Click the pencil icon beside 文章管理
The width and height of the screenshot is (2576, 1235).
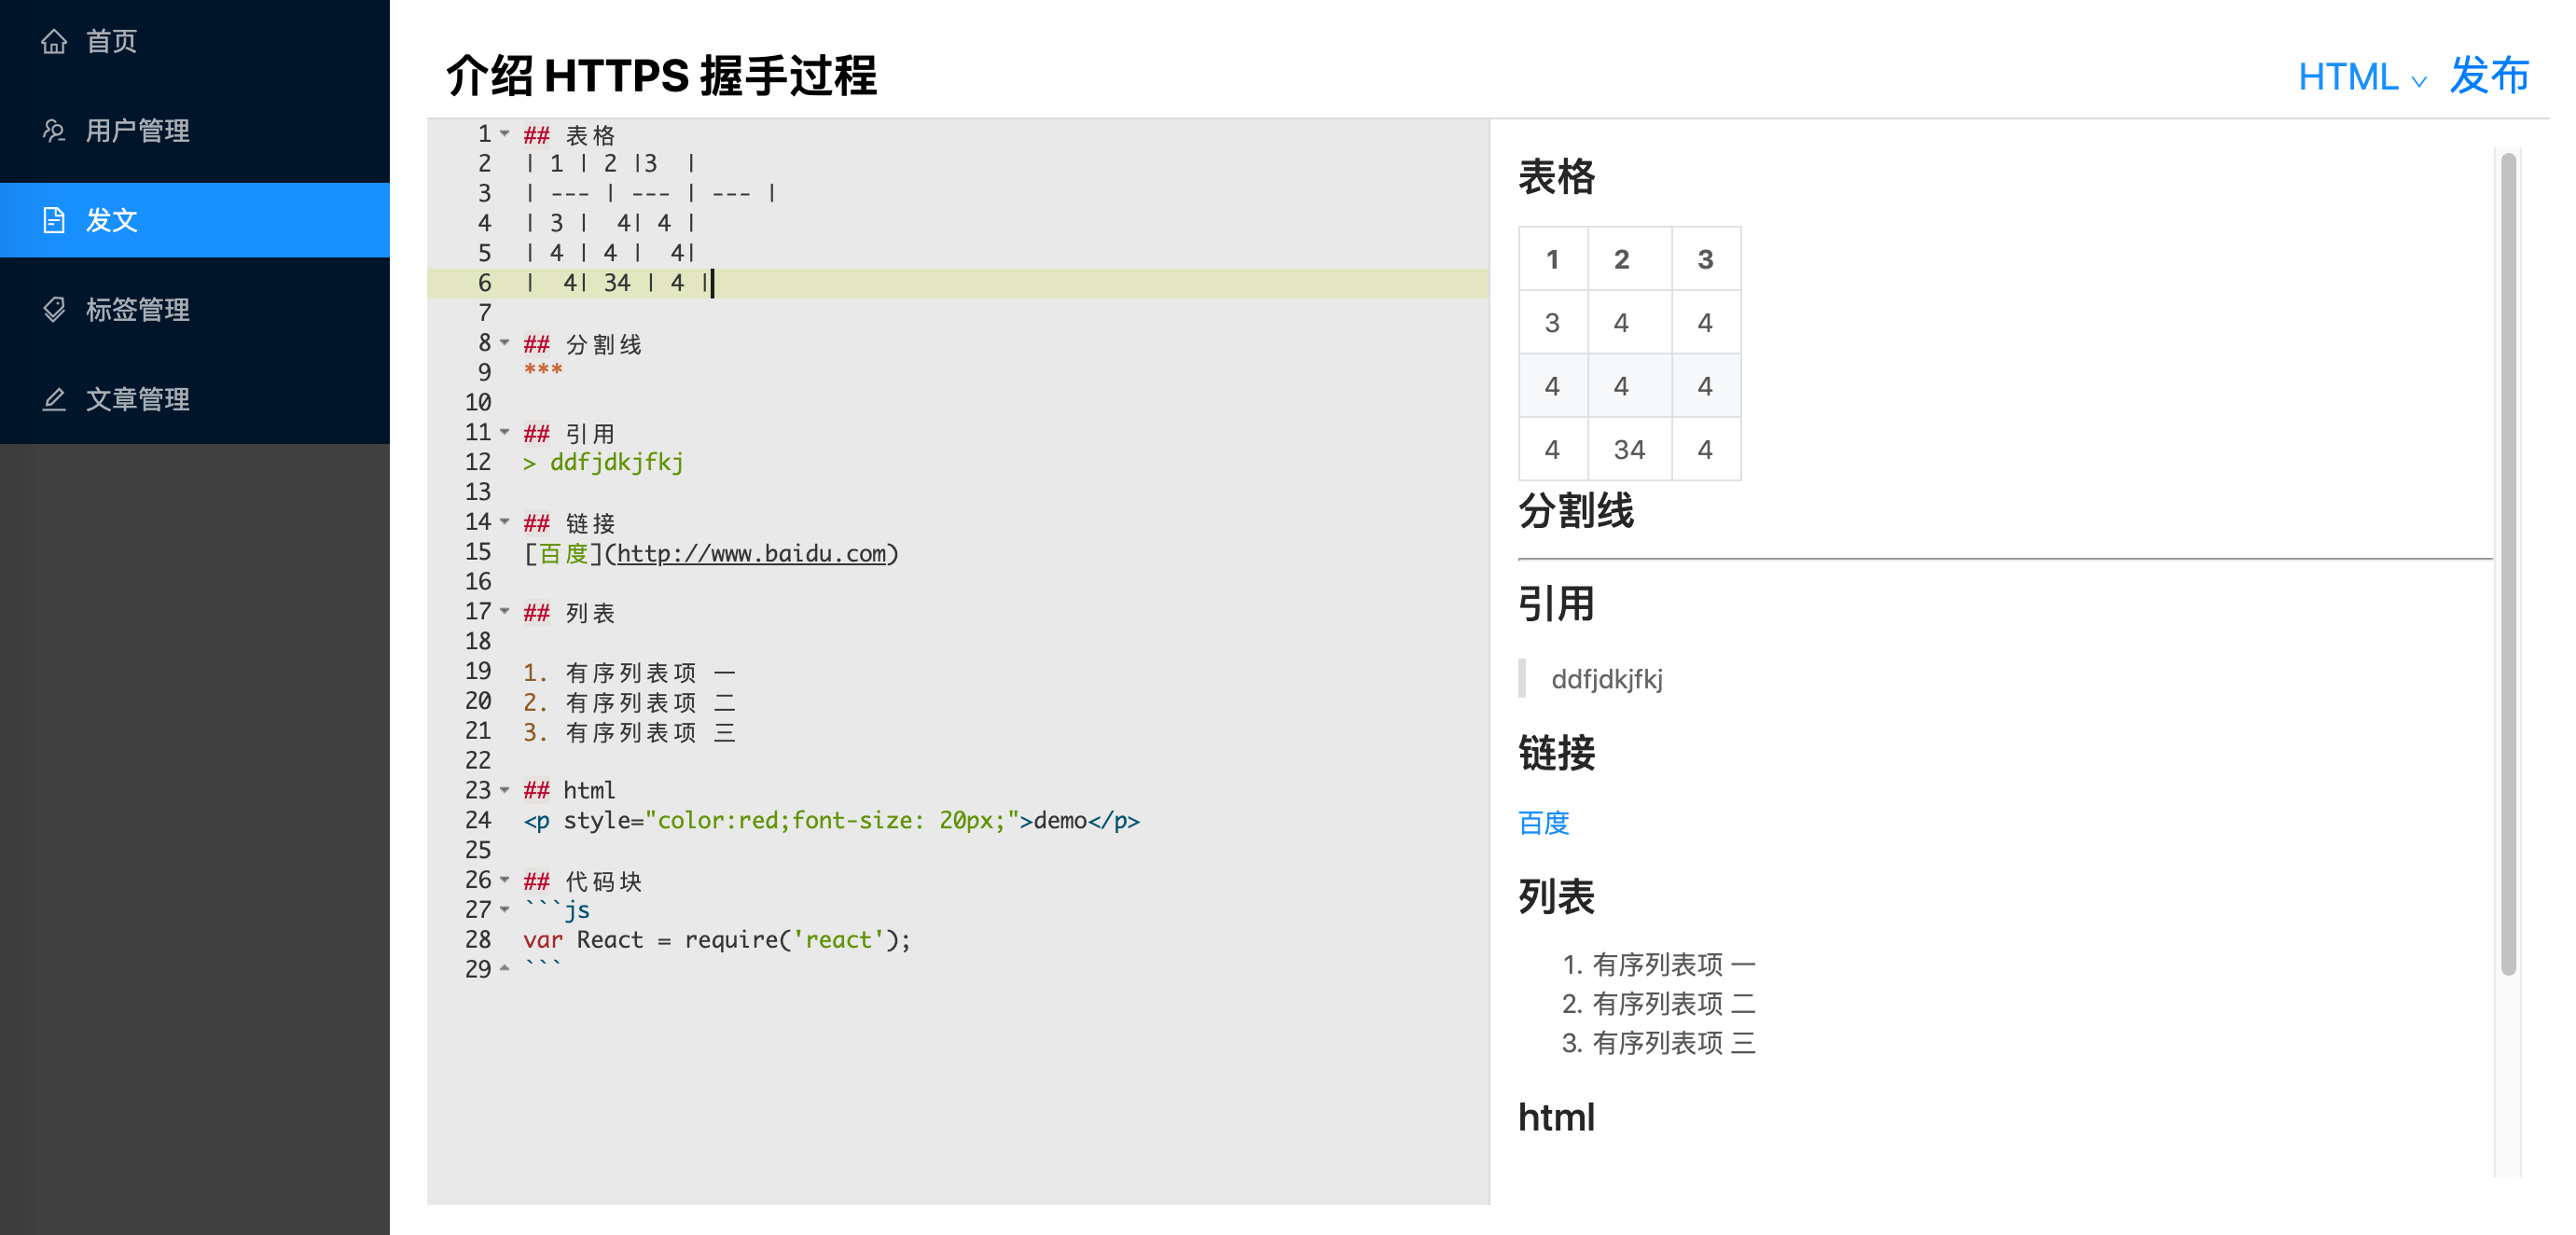54,400
